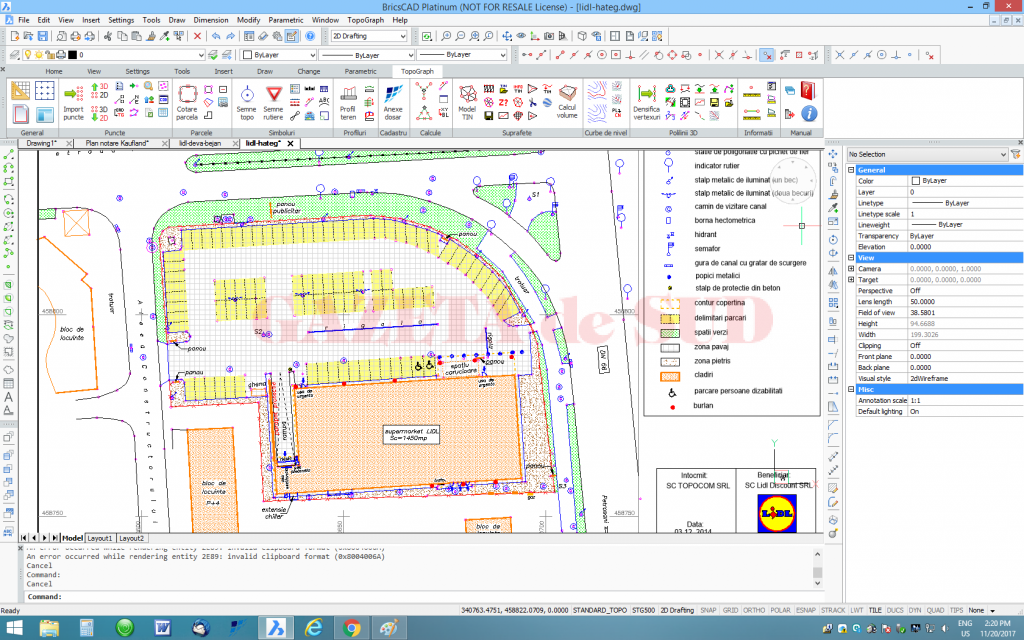Select the Semne topo symbol tool

click(247, 103)
